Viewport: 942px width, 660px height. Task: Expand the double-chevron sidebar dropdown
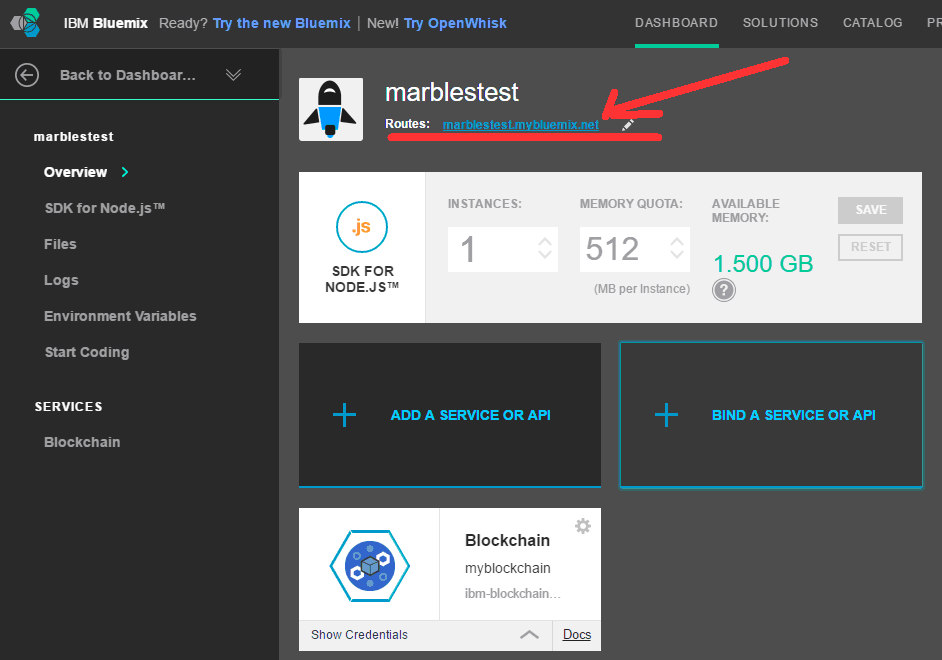point(233,74)
